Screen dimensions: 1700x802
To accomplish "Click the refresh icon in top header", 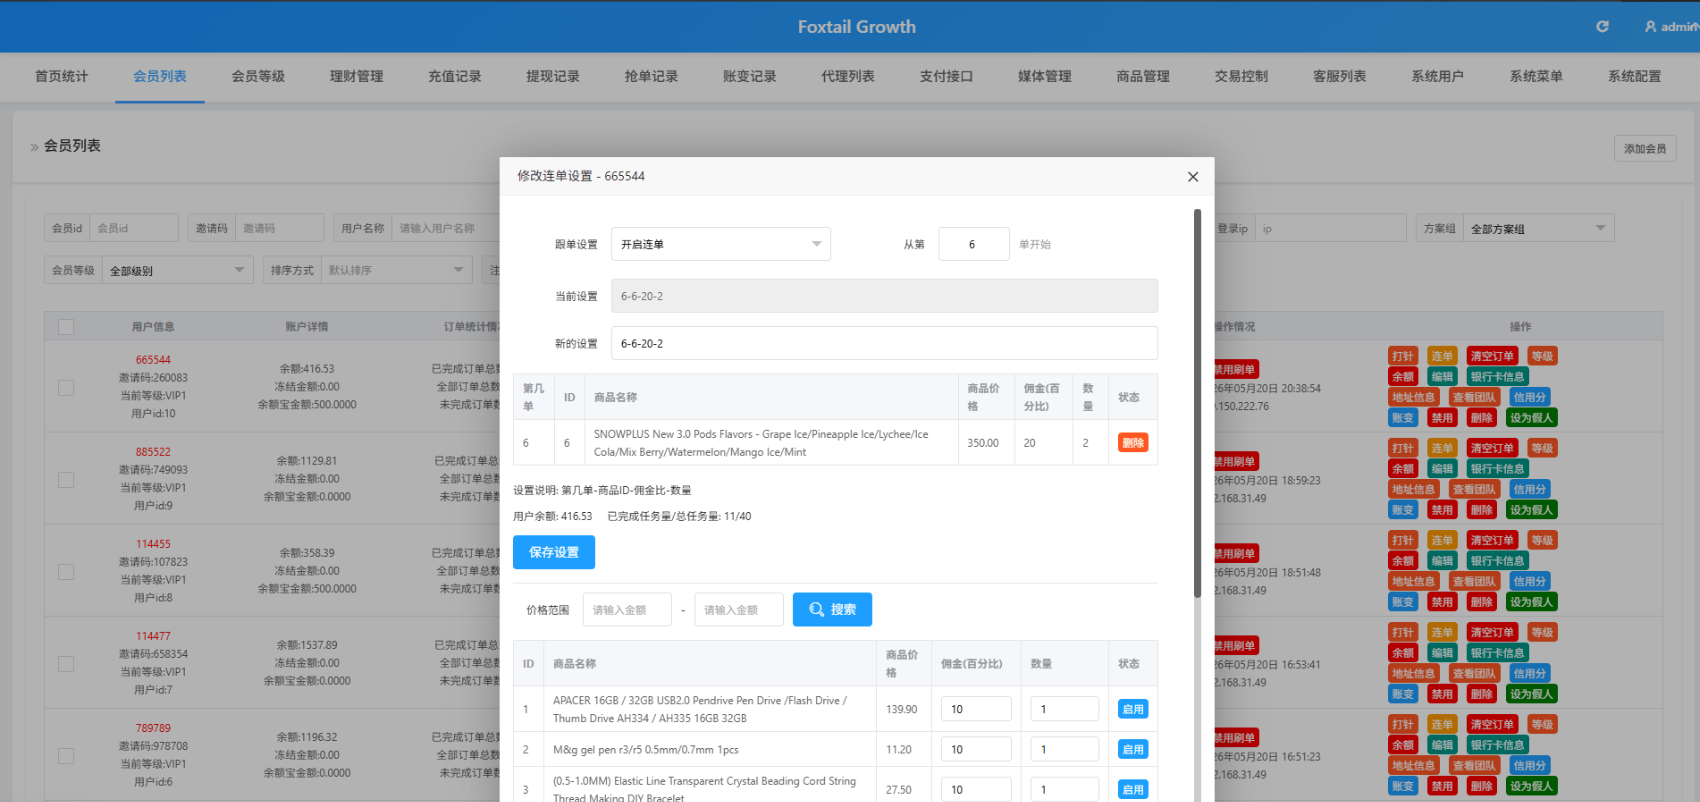I will click(x=1602, y=27).
